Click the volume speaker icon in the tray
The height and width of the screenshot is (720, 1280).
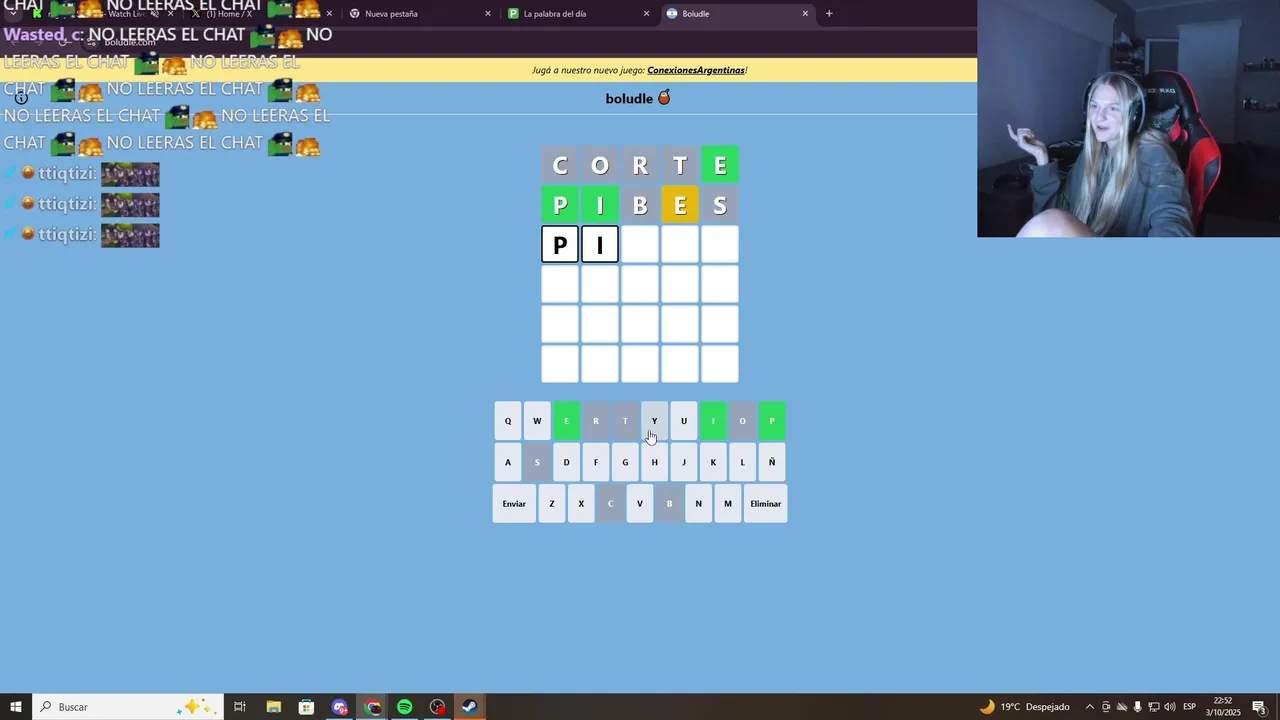1170,707
